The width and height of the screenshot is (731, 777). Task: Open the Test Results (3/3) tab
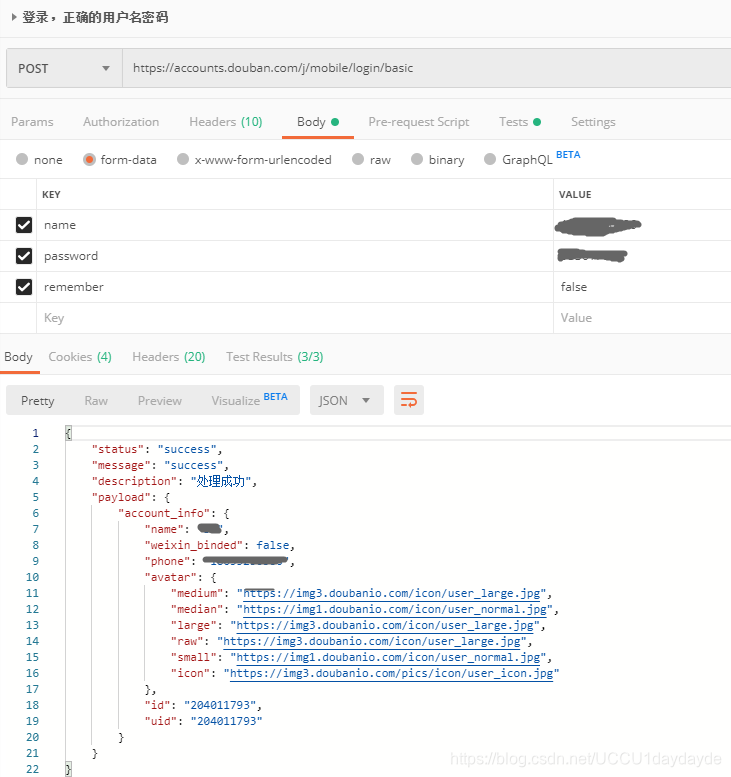pos(275,357)
